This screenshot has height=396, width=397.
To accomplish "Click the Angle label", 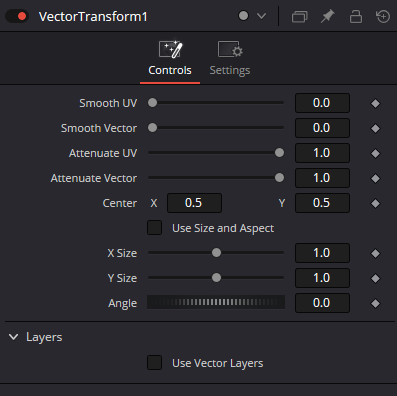I will pos(122,304).
